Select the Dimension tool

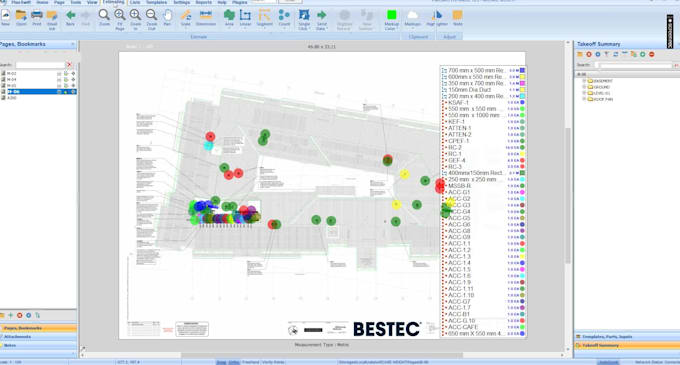206,15
